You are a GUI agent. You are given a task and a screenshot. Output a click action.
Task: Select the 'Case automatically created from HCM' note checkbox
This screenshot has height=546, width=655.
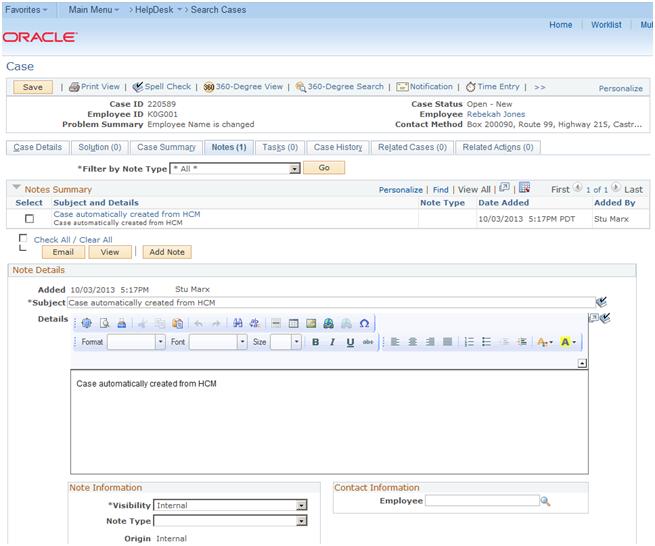click(x=29, y=218)
